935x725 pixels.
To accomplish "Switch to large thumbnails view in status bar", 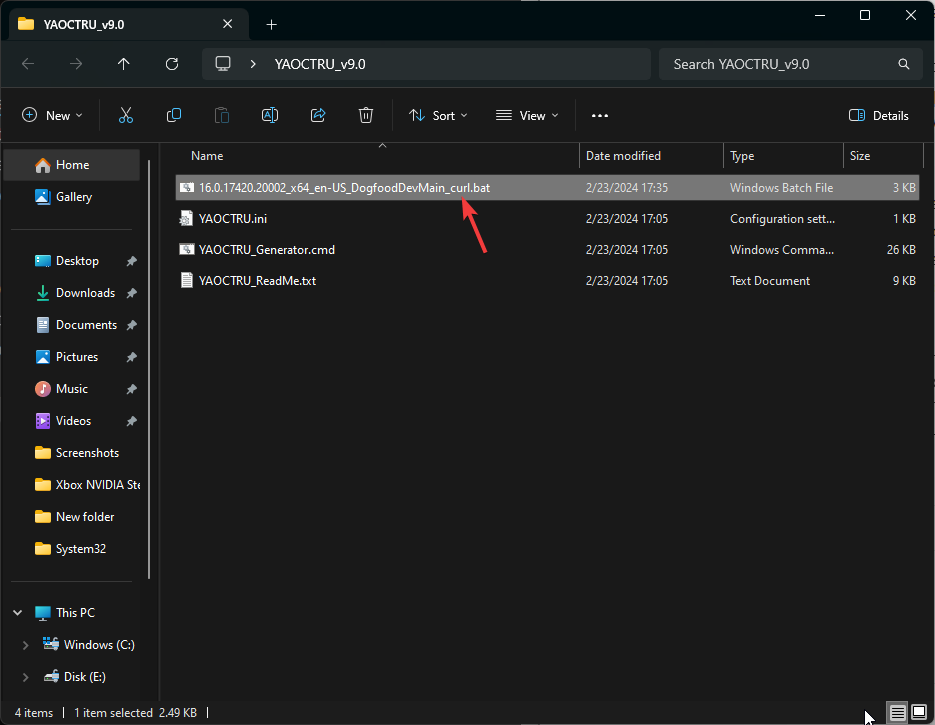I will 918,713.
